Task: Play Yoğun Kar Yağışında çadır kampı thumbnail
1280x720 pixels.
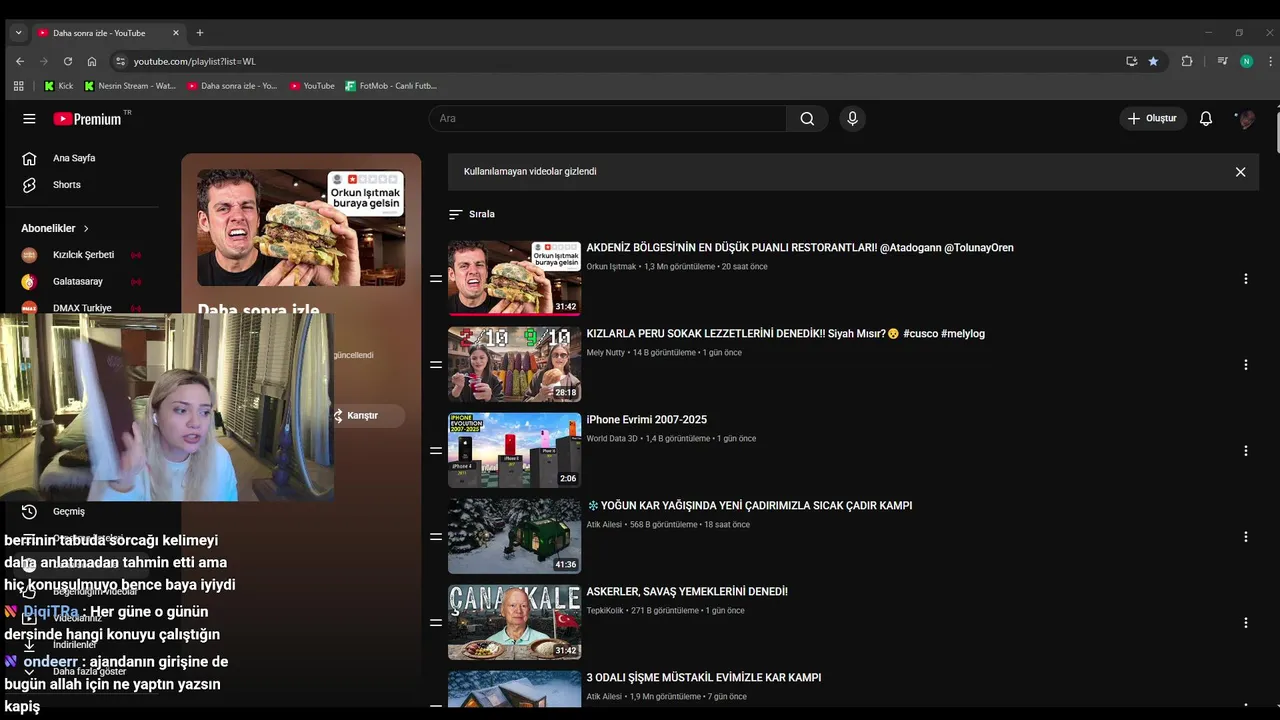Action: 514,536
